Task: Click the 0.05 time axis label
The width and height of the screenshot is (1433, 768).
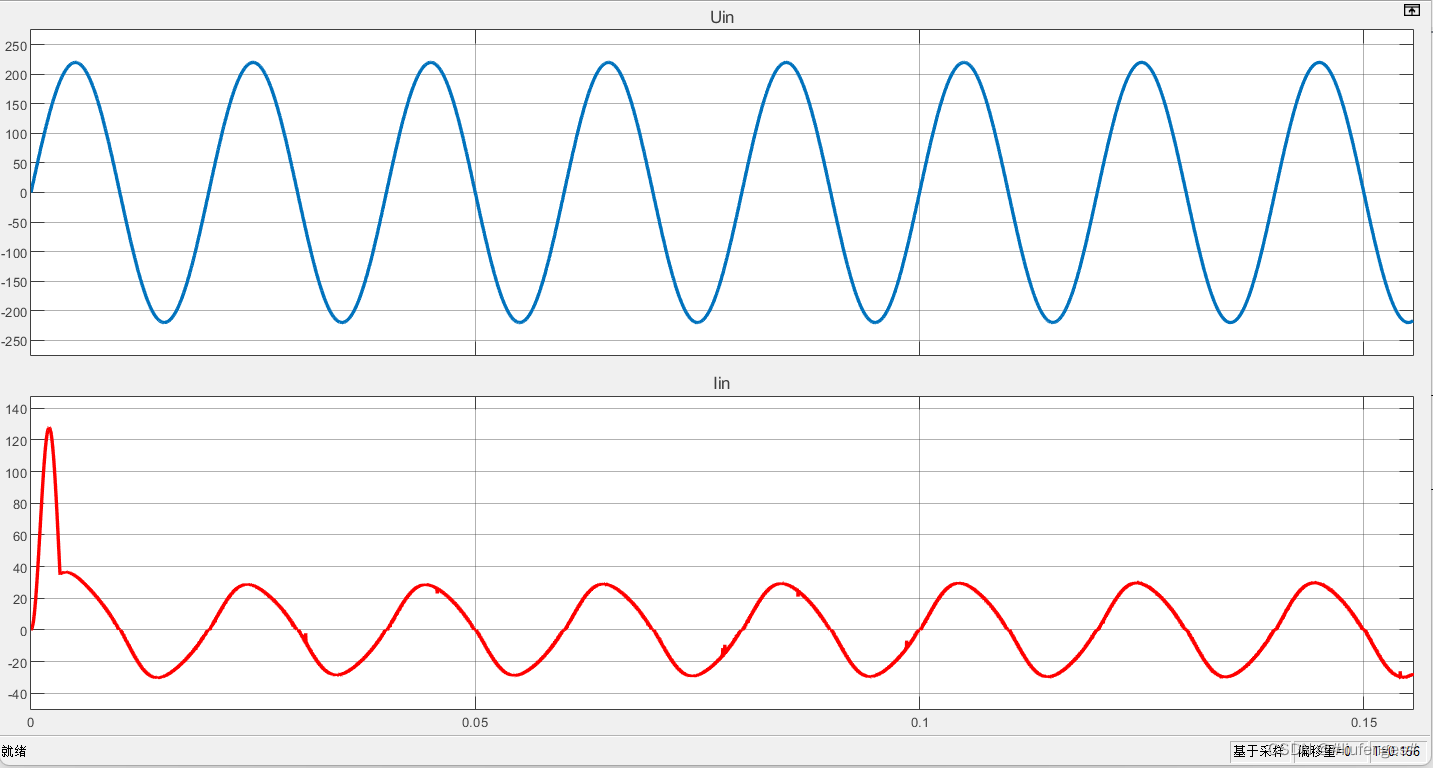Action: coord(475,722)
